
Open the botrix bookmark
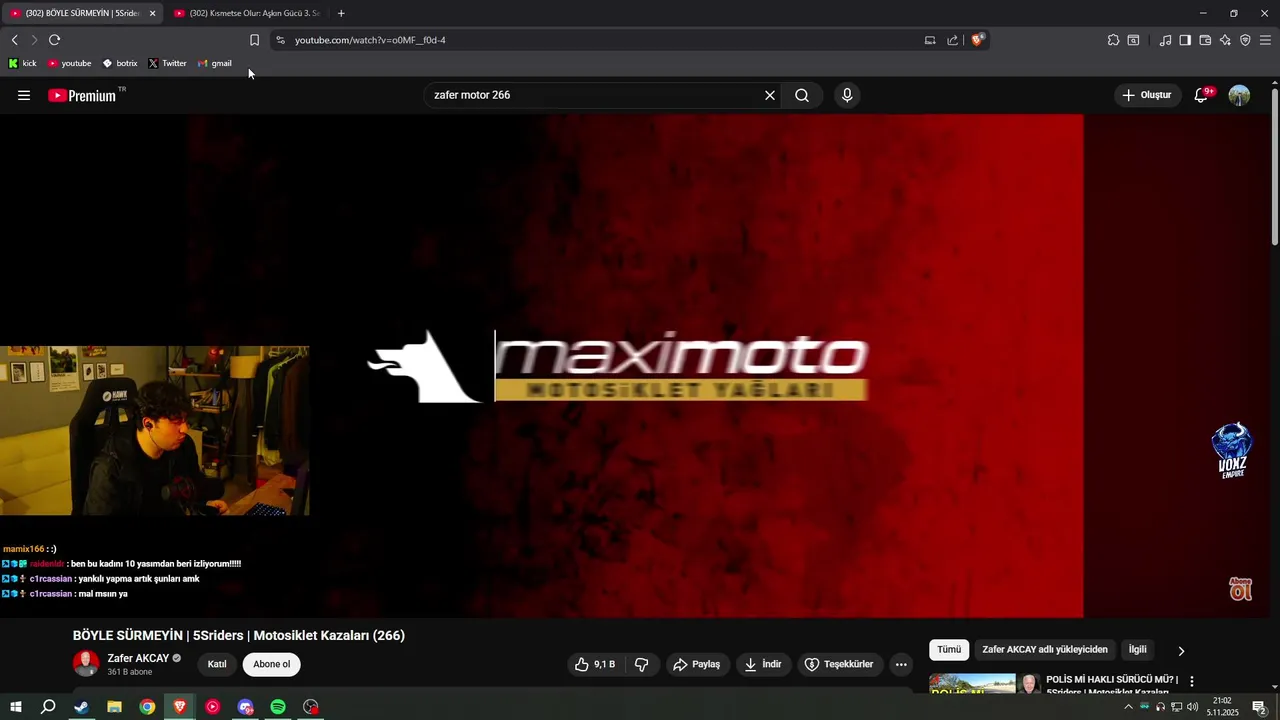pos(119,63)
